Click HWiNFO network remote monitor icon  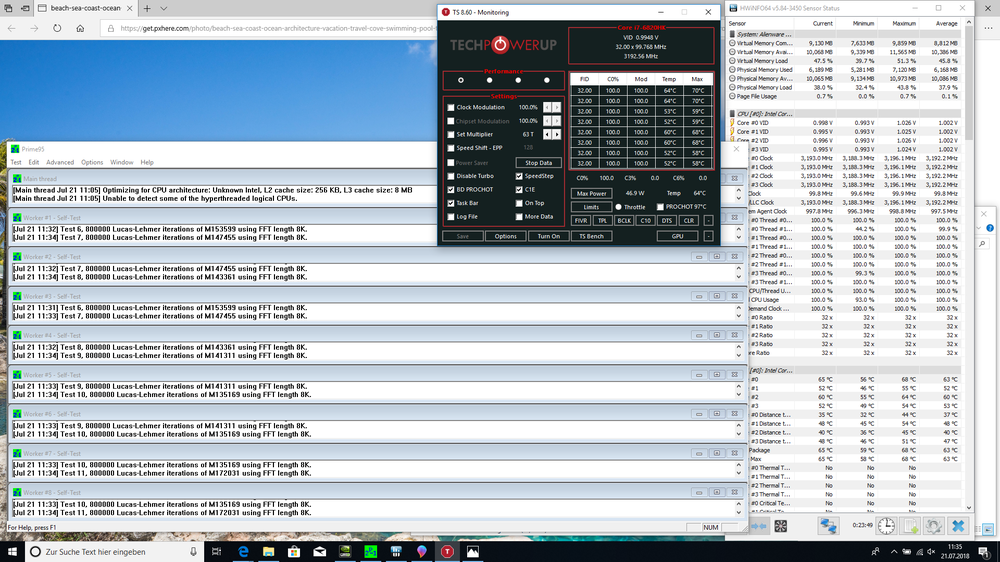tap(829, 525)
